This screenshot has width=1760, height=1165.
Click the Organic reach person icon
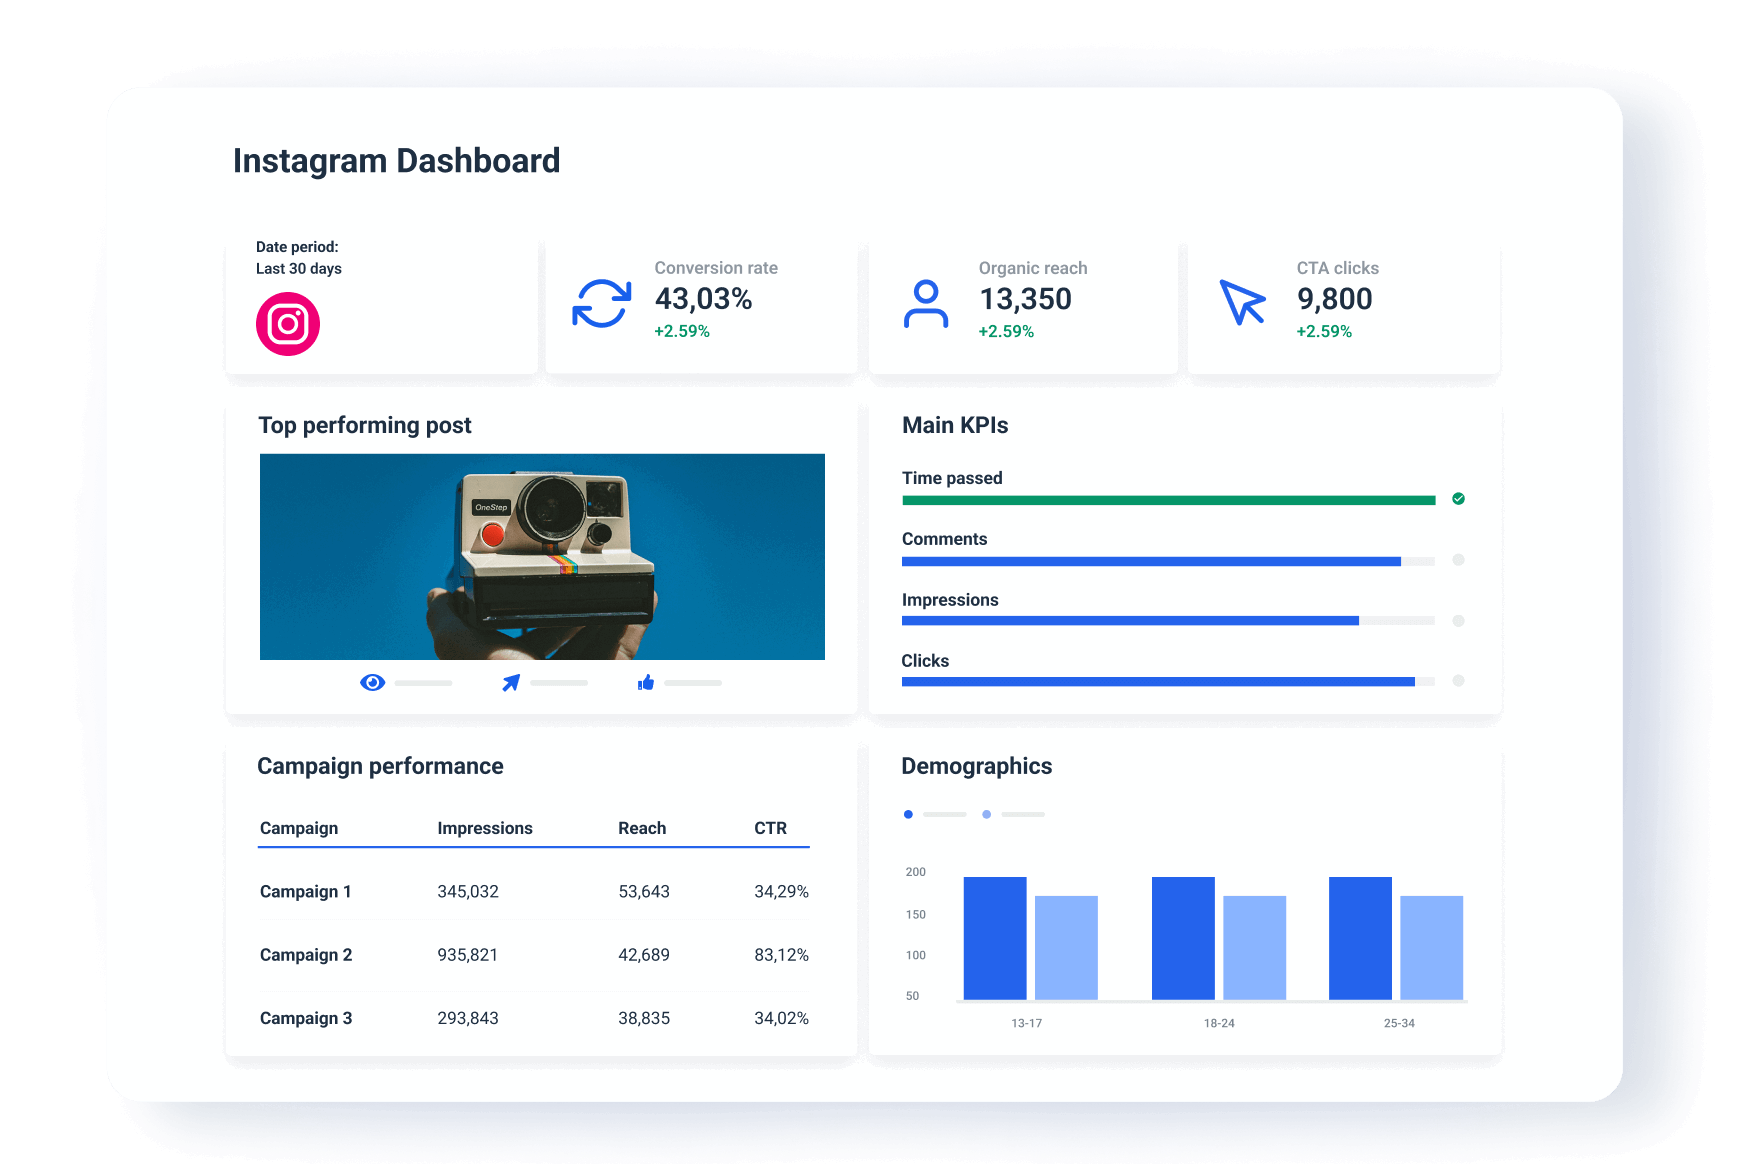(x=926, y=303)
